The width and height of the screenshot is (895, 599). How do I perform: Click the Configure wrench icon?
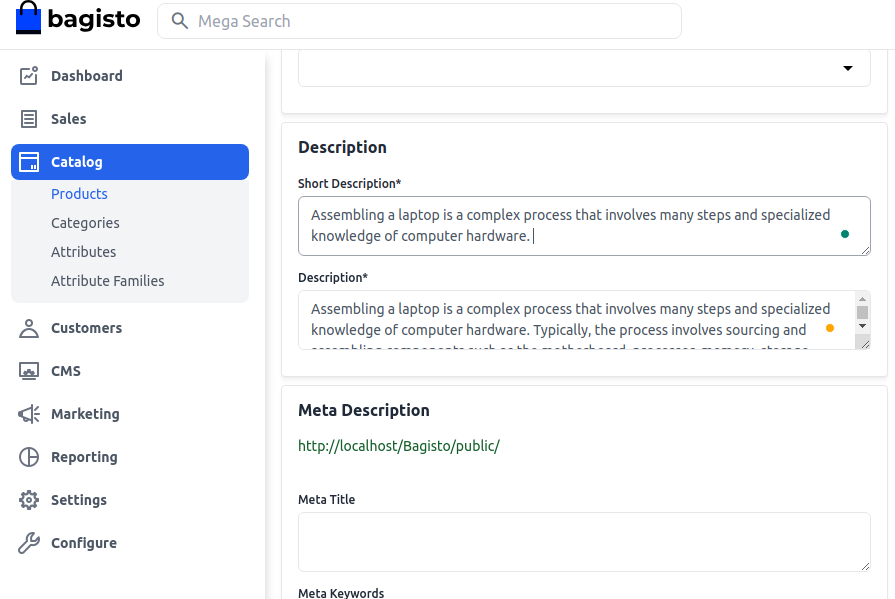coord(29,543)
